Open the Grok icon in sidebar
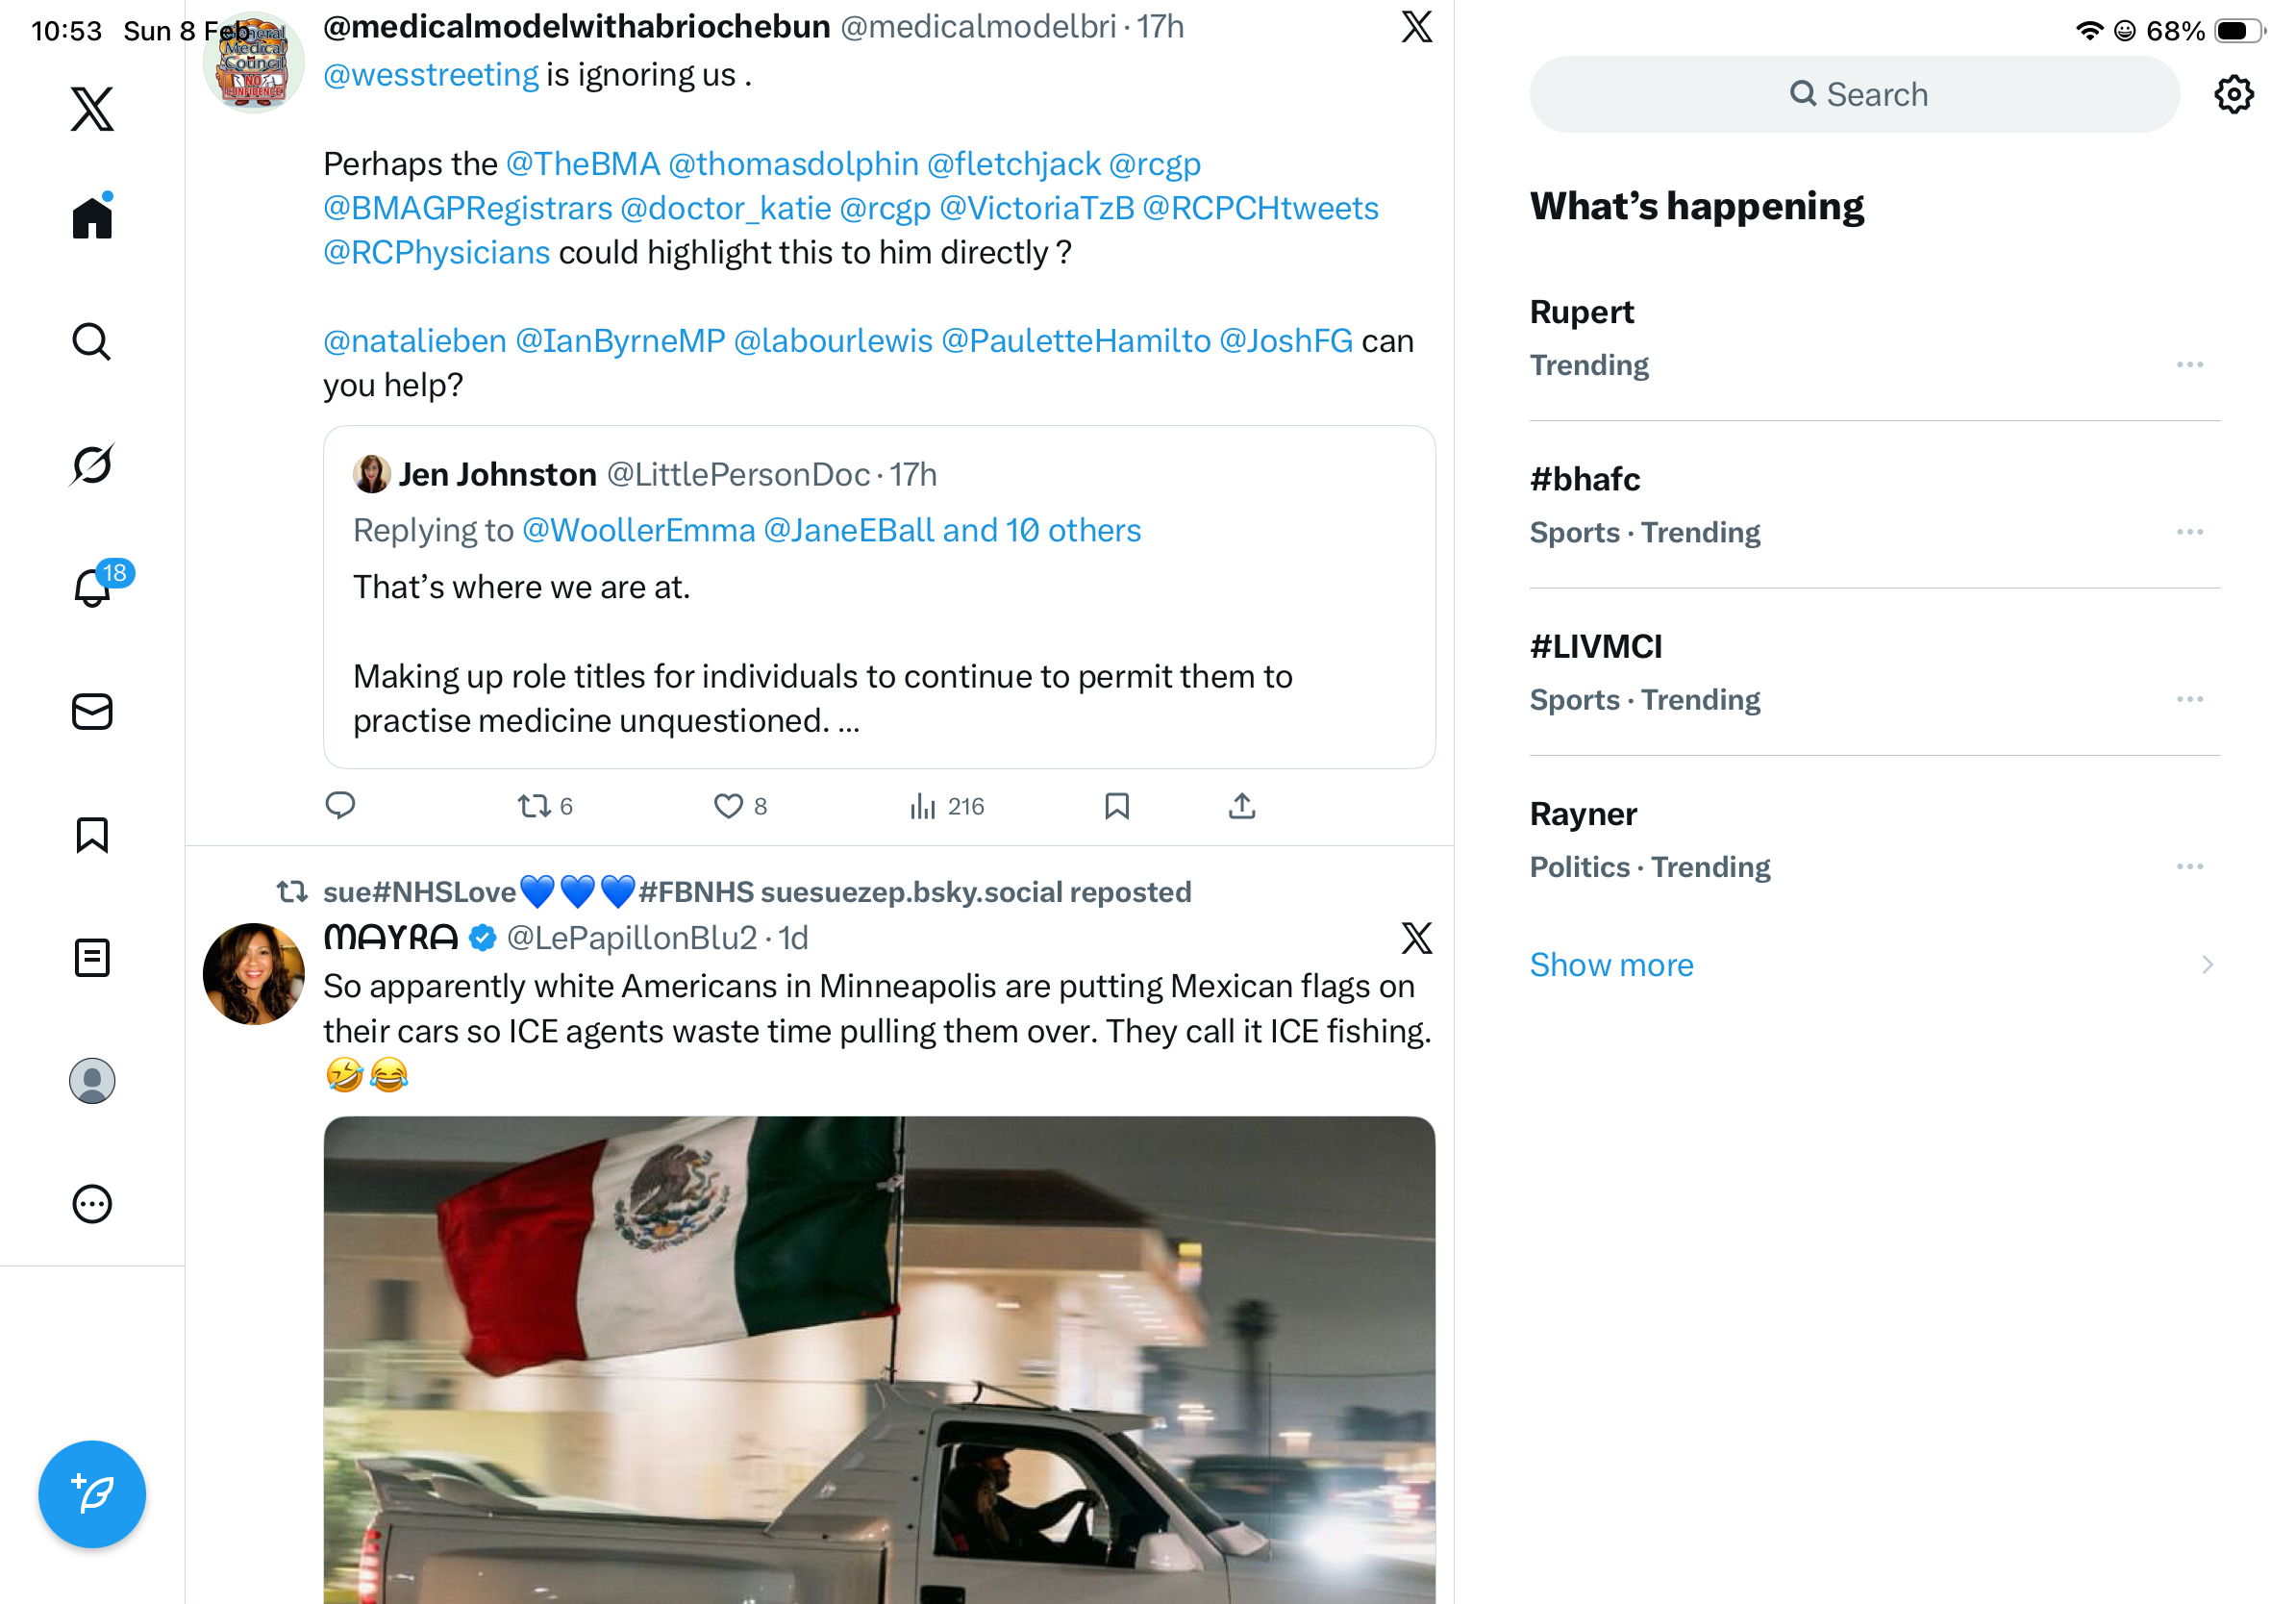Screen dimensions: 2296x1604 point(92,465)
